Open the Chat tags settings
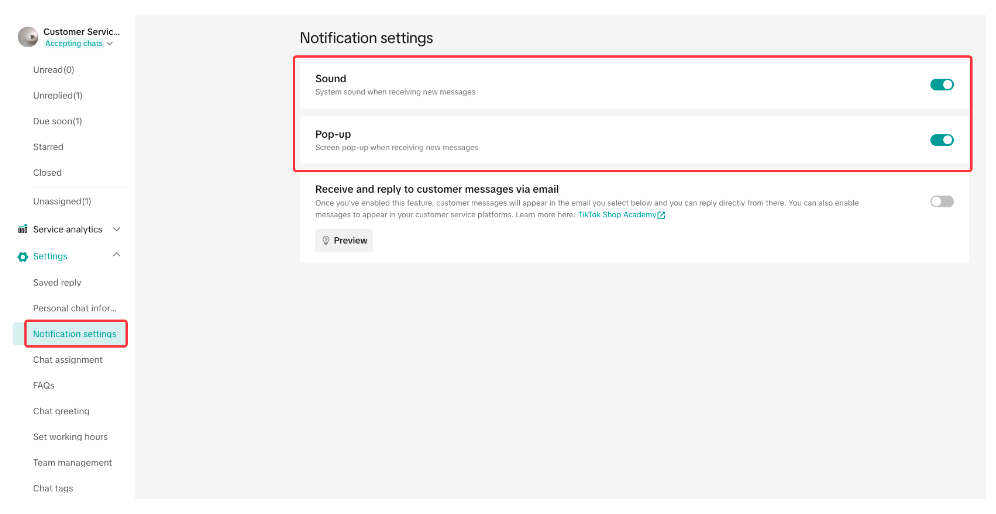The width and height of the screenshot is (996, 514). pyautogui.click(x=53, y=489)
